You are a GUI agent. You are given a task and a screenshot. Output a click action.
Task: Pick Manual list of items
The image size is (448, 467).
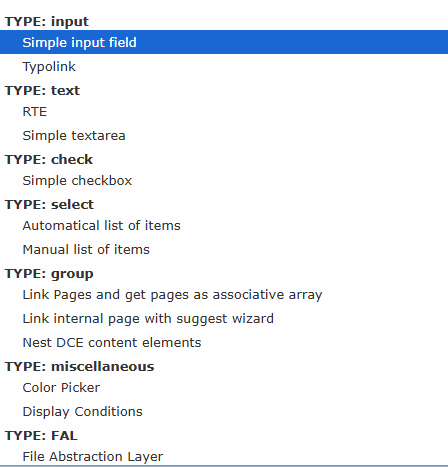224,249
